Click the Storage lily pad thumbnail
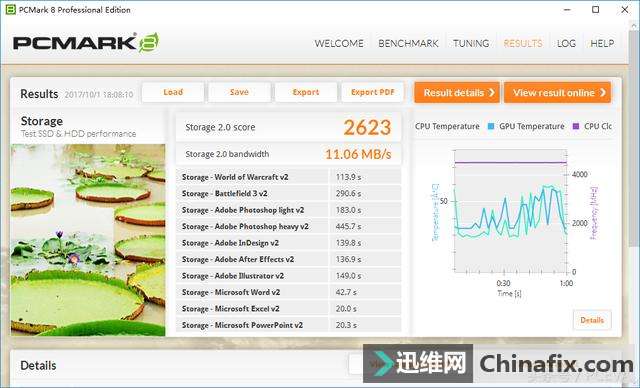Image resolution: width=640 pixels, height=388 pixels. pos(88,240)
